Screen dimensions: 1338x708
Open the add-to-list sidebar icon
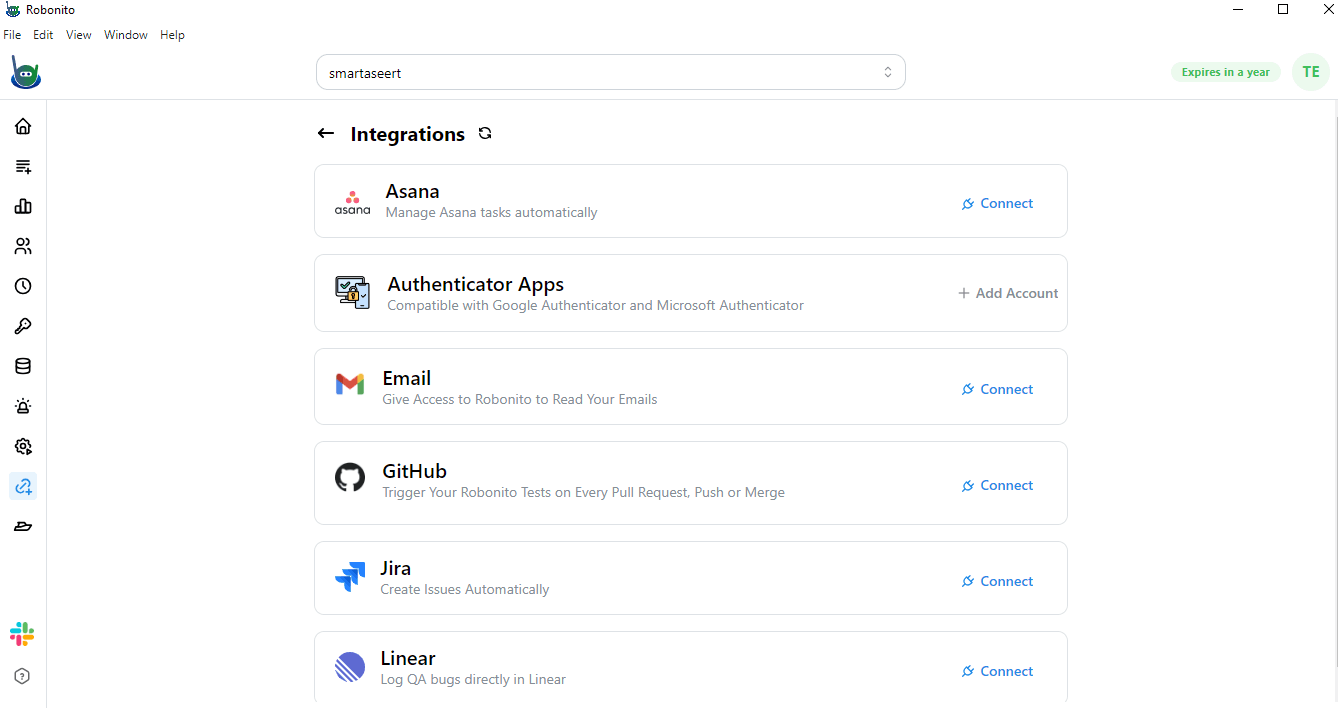click(x=23, y=166)
